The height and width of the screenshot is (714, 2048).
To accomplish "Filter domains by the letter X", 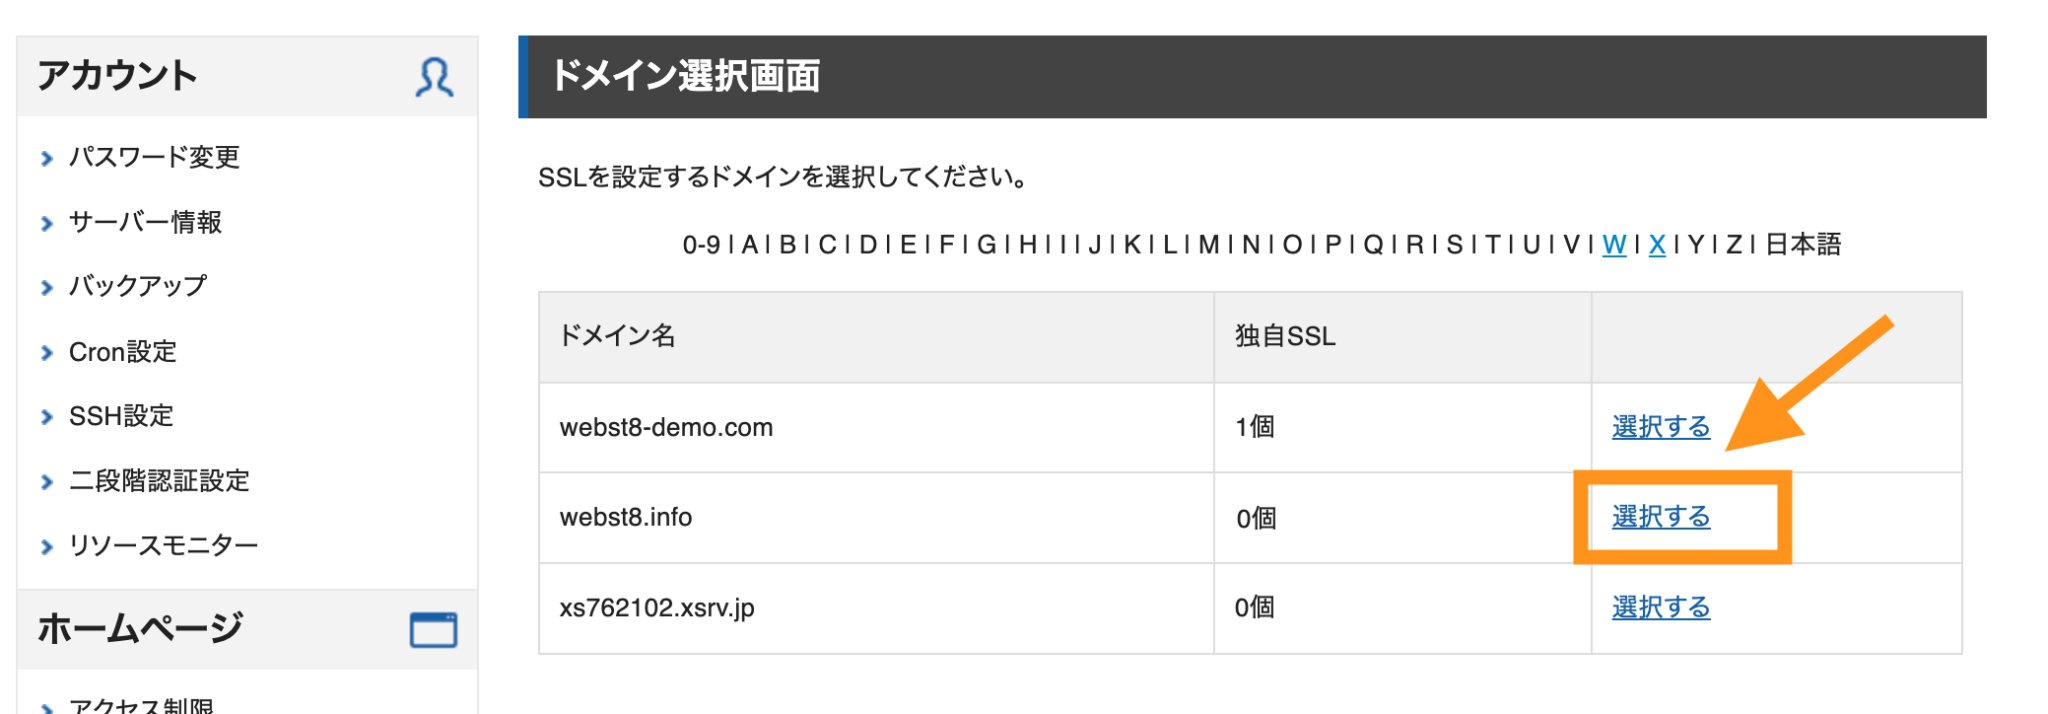I will [1656, 243].
